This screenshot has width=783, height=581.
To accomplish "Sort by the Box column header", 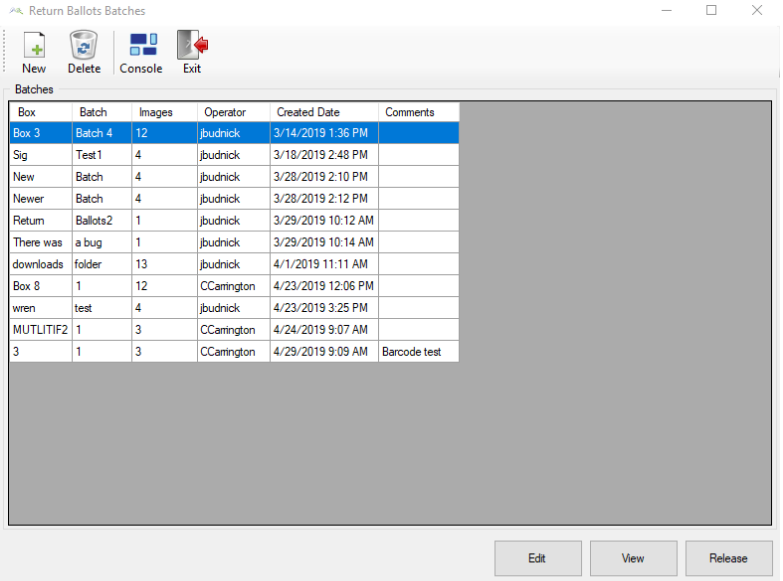I will 41,112.
